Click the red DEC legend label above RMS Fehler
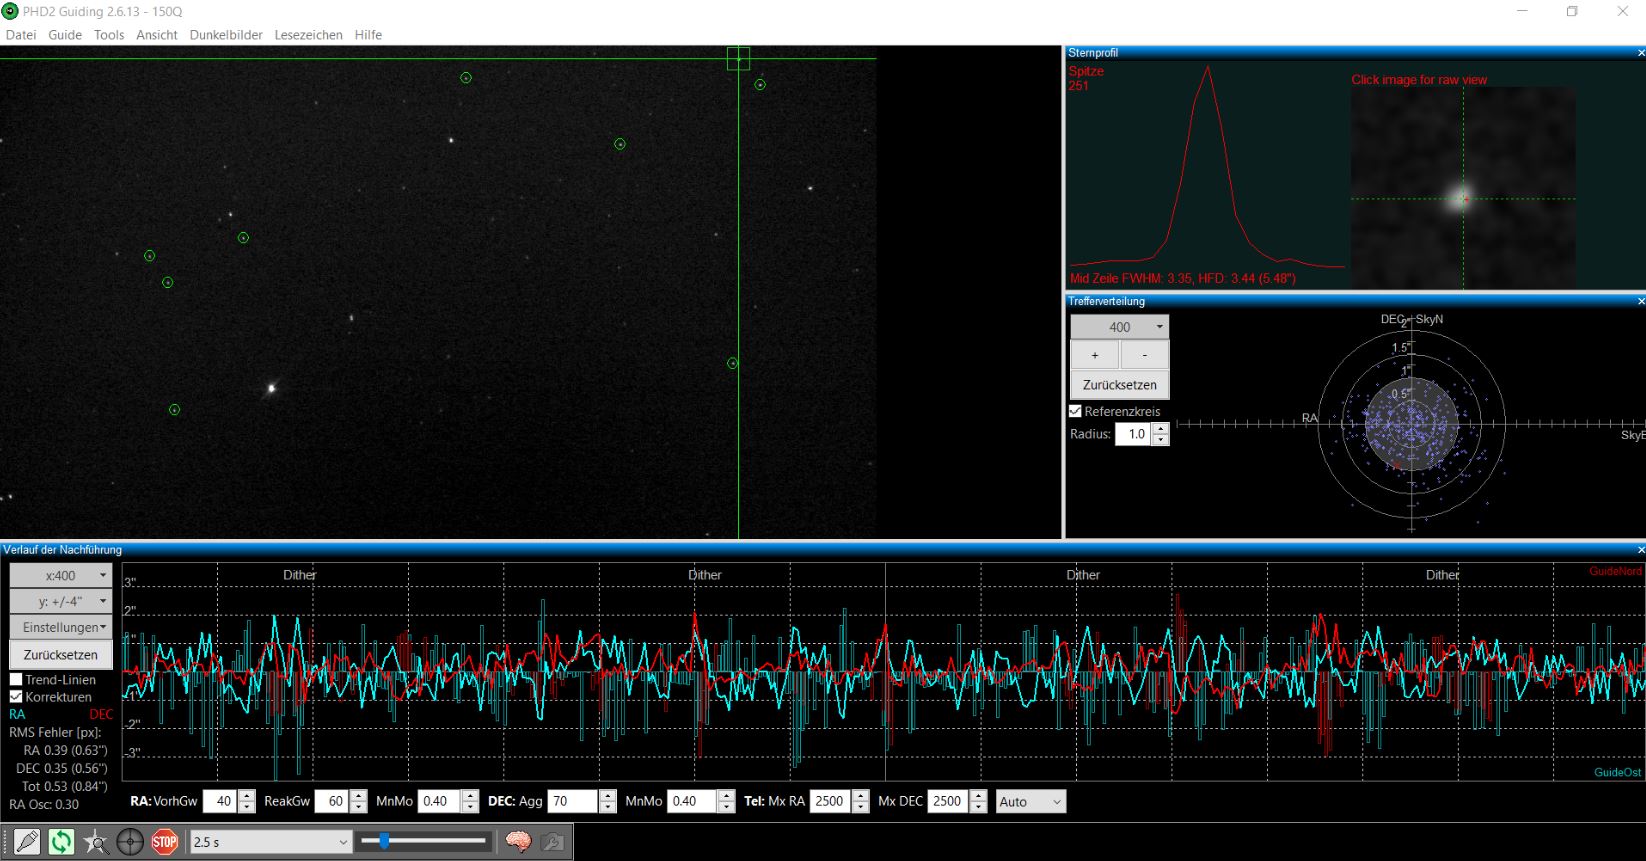Viewport: 1646px width, 861px height. click(101, 715)
